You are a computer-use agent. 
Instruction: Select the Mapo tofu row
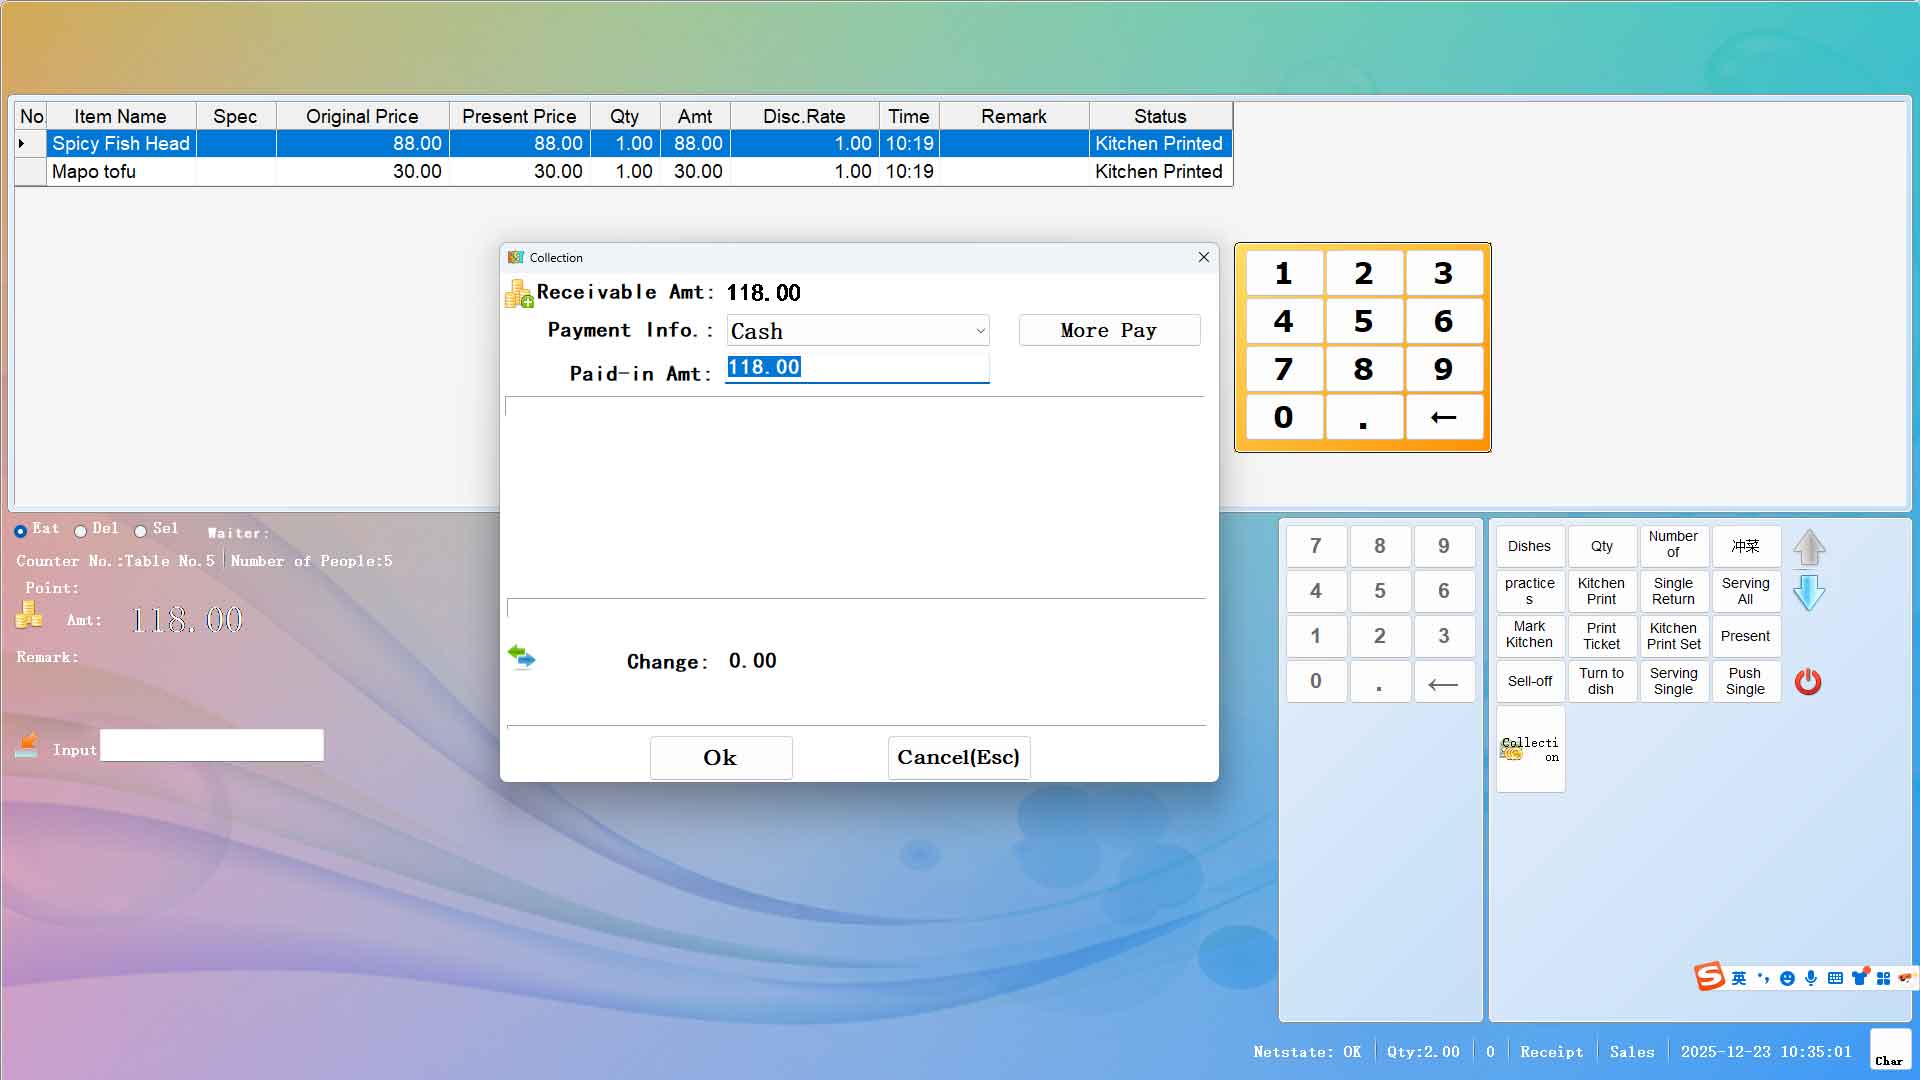(94, 172)
